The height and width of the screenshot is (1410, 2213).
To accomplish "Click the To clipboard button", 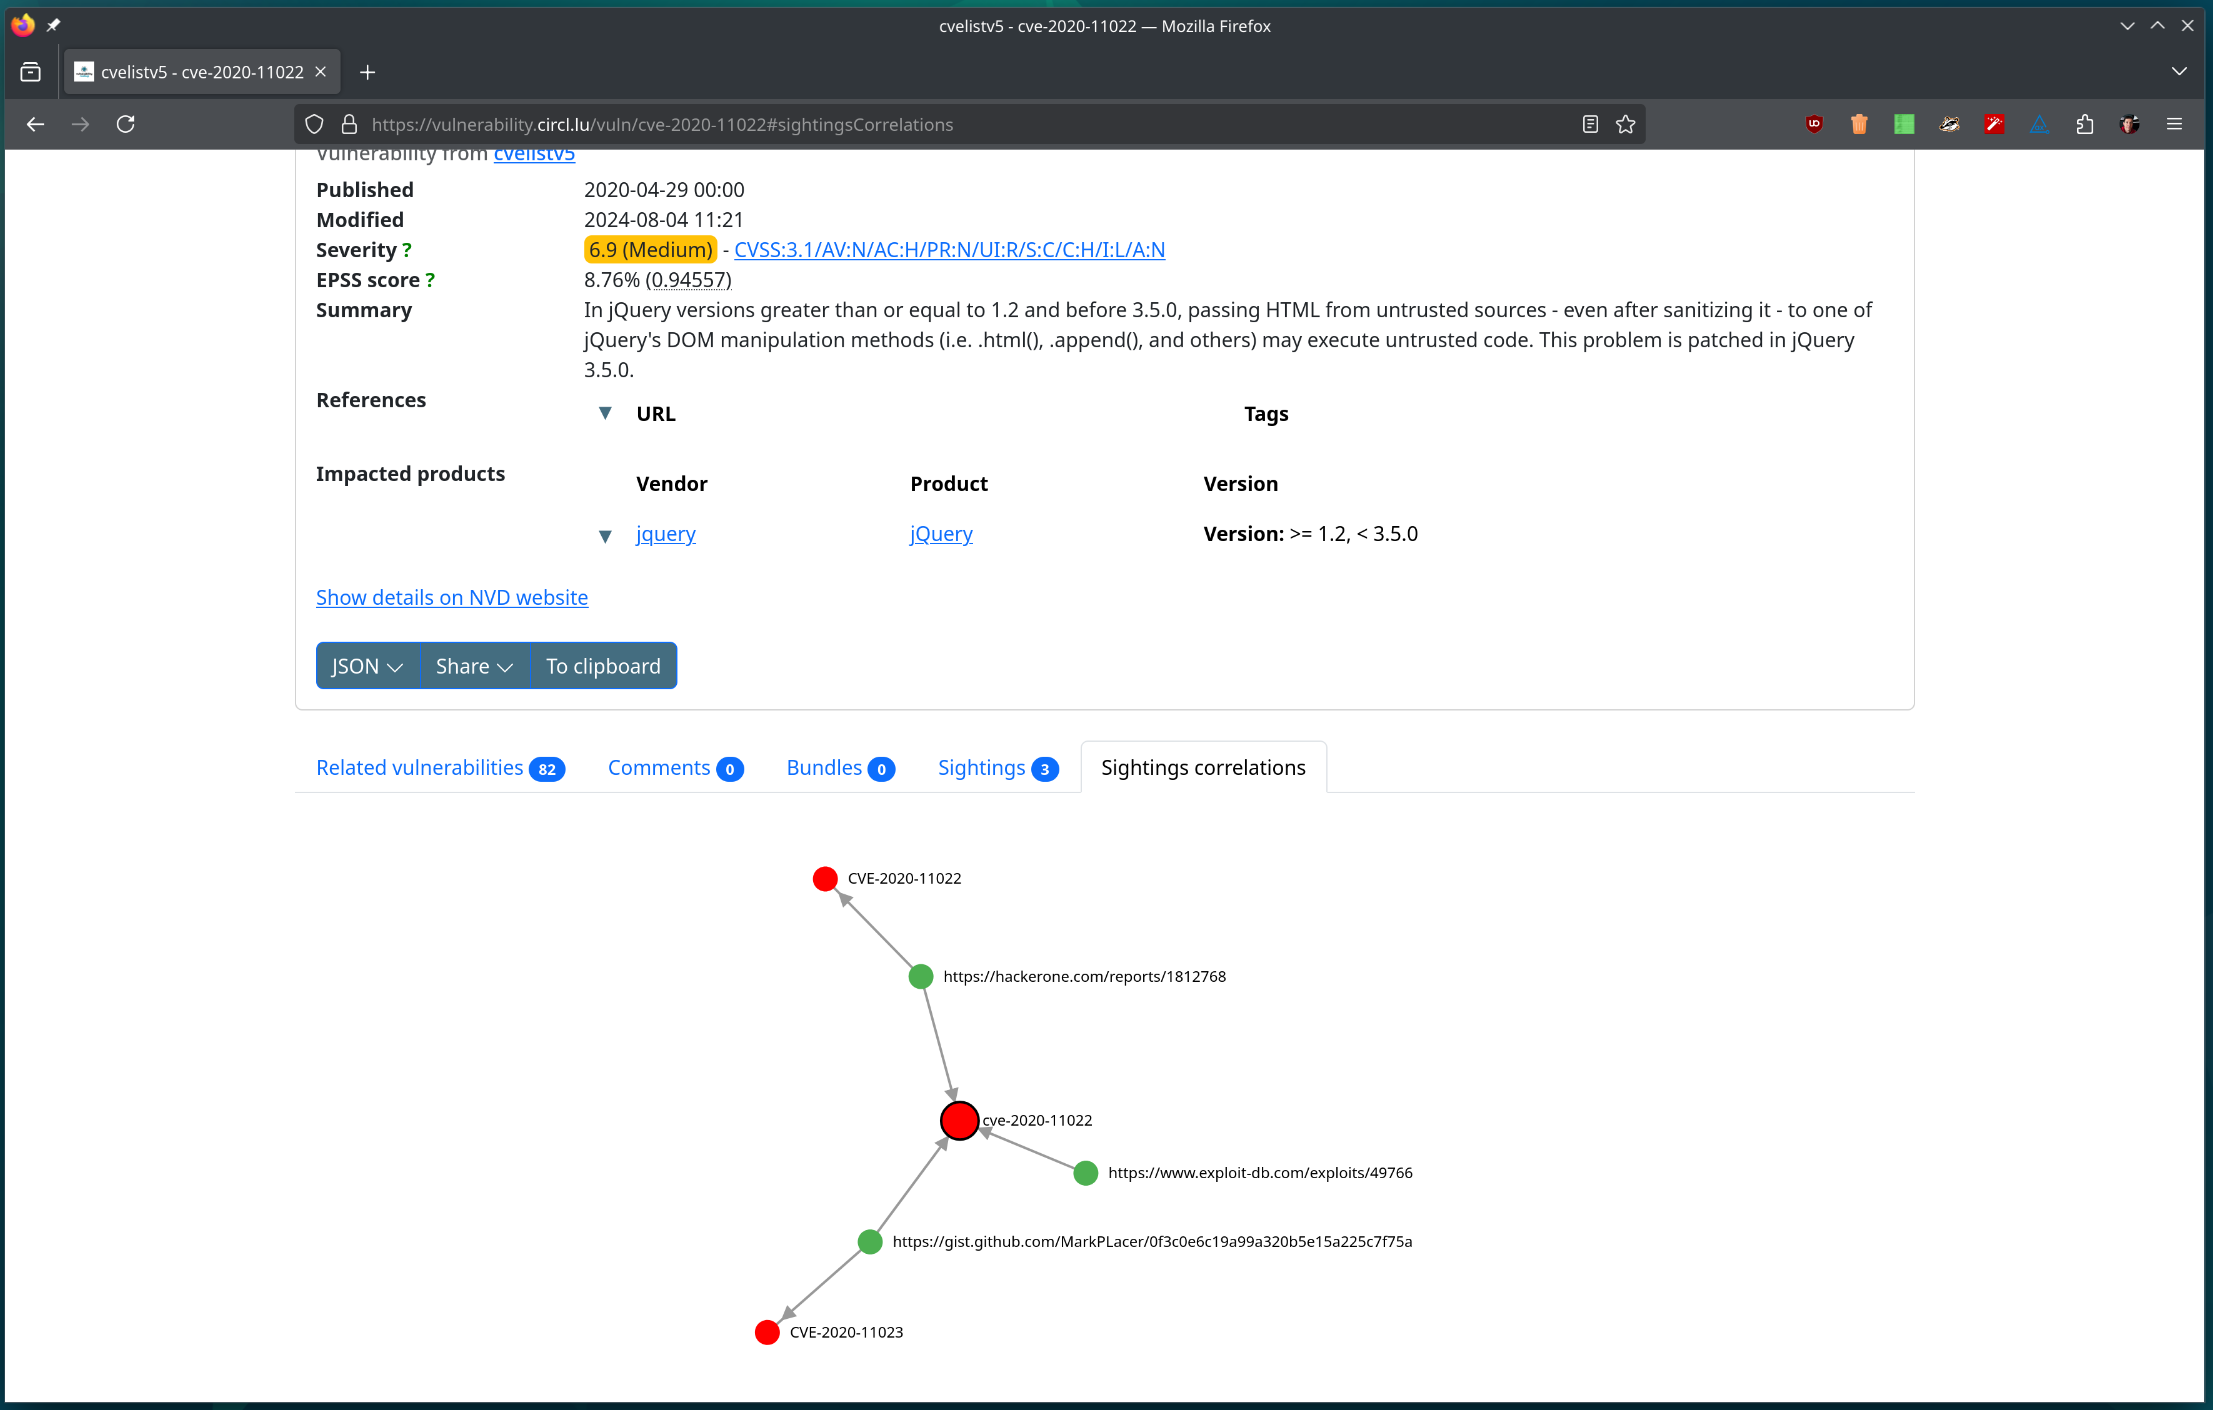I will click(x=603, y=665).
